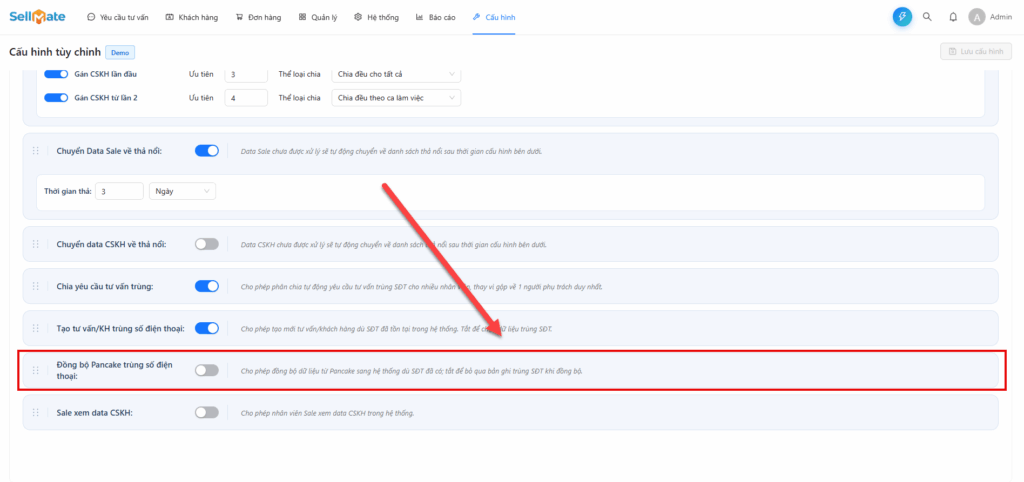Open the Chia đều cho tất cả dropdown
This screenshot has height=482, width=1024.
pyautogui.click(x=396, y=74)
